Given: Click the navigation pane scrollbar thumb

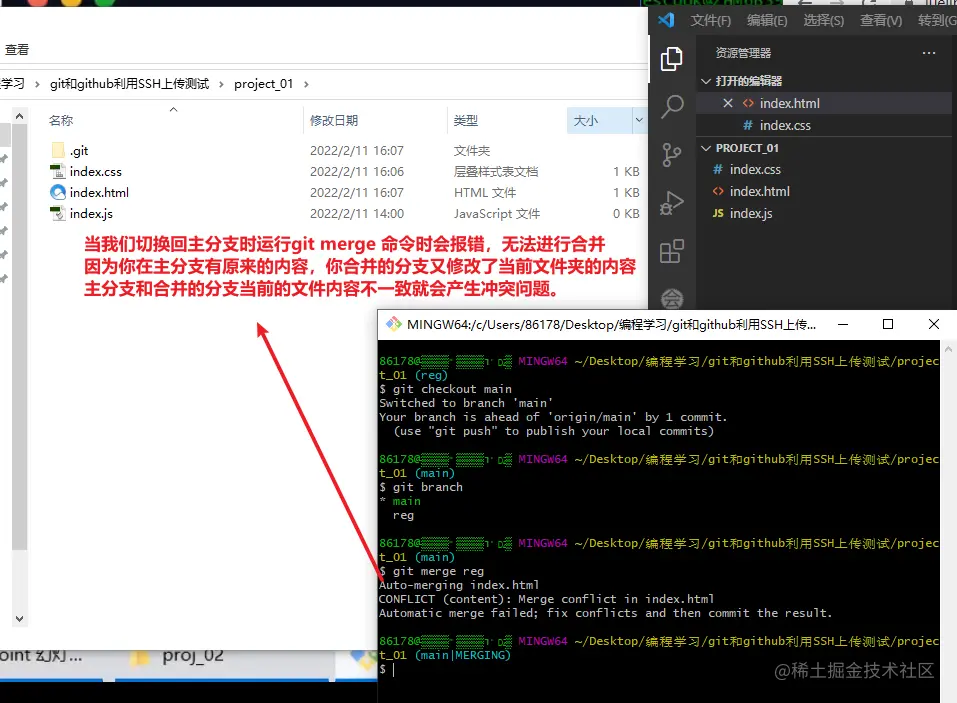Looking at the screenshot, I should [x=20, y=337].
